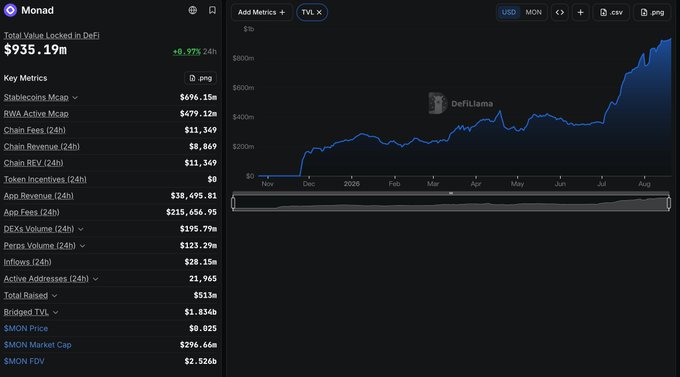
Task: Open Total Value Locked in DeFi link
Action: pos(52,36)
